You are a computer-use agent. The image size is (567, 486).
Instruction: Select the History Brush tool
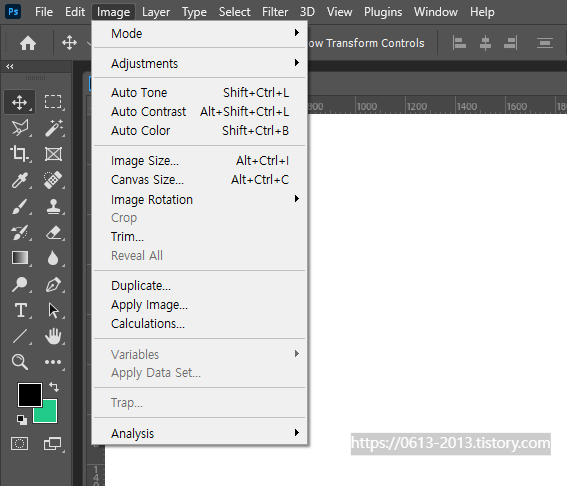point(20,233)
